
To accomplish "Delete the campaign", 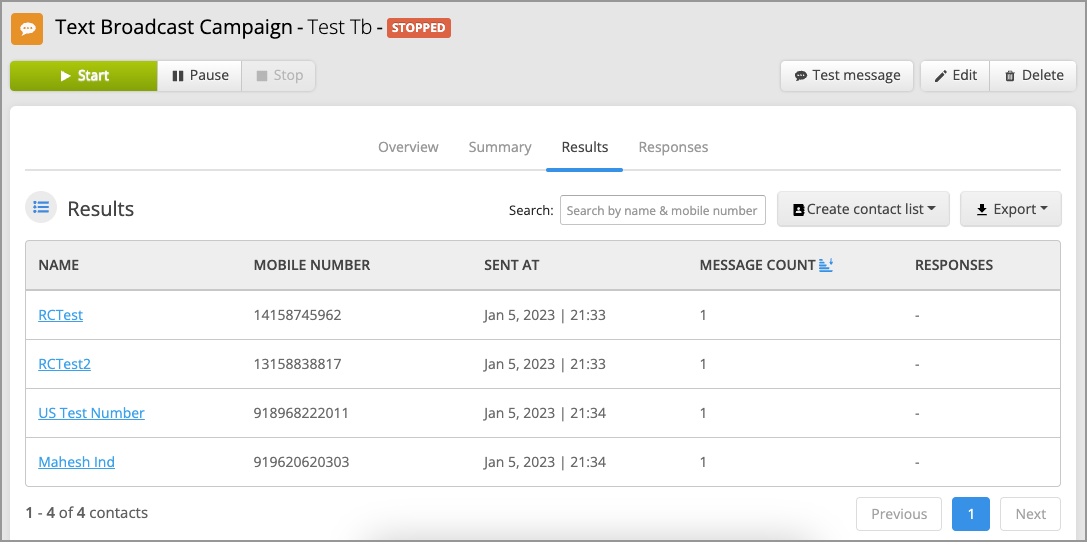I will (x=1033, y=76).
